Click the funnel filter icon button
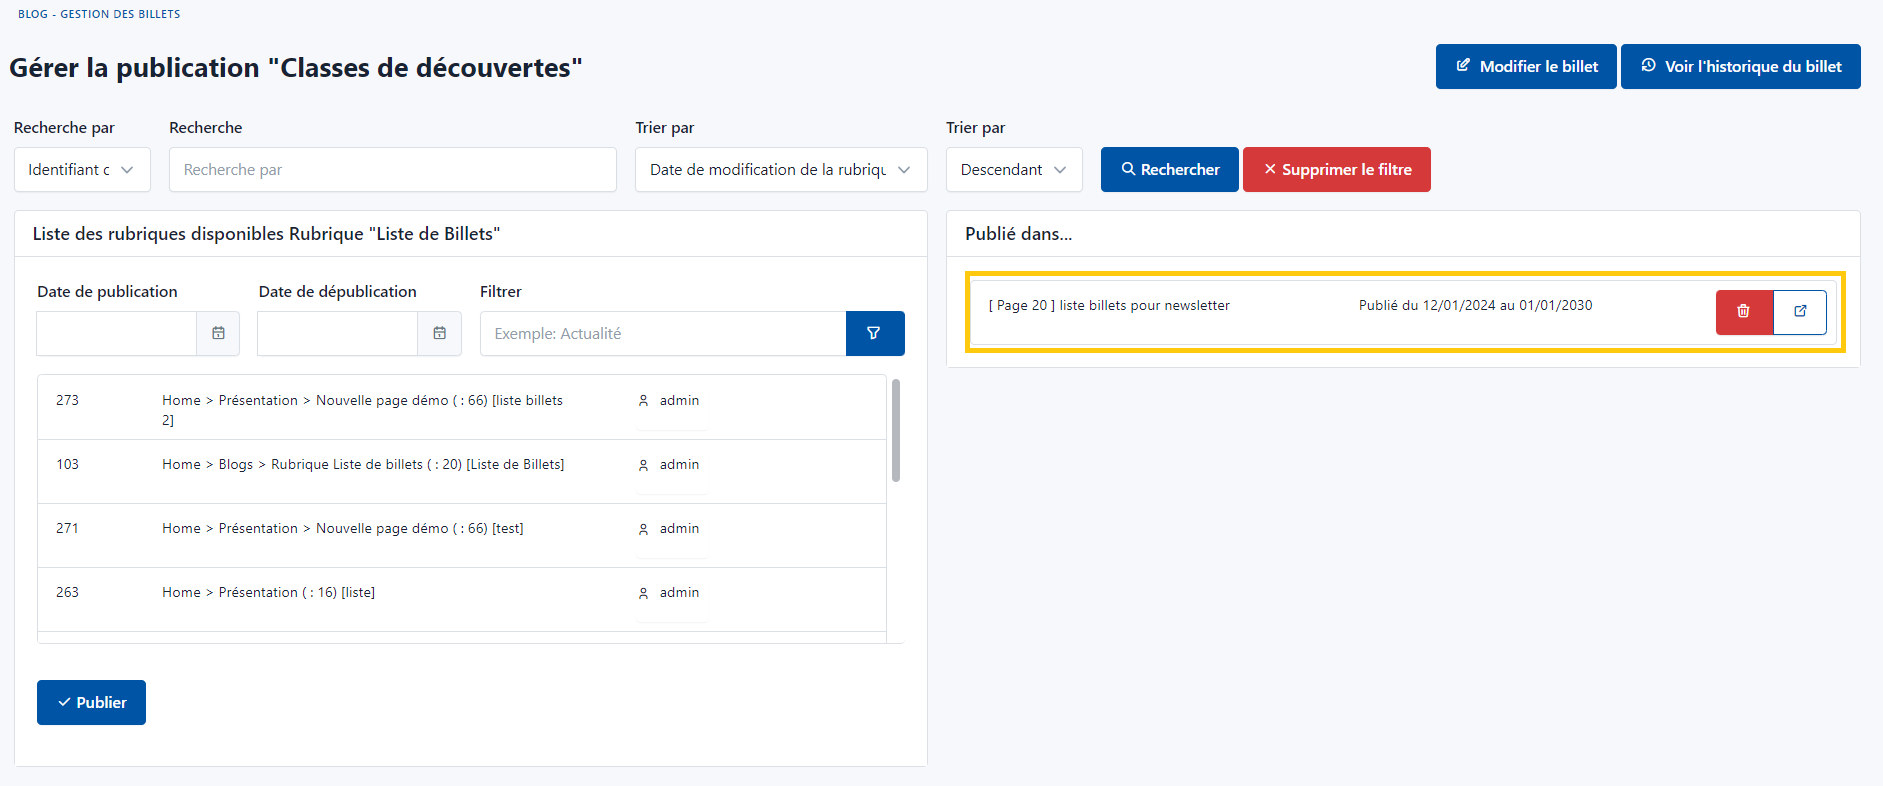Viewport: 1883px width, 786px height. tap(874, 334)
